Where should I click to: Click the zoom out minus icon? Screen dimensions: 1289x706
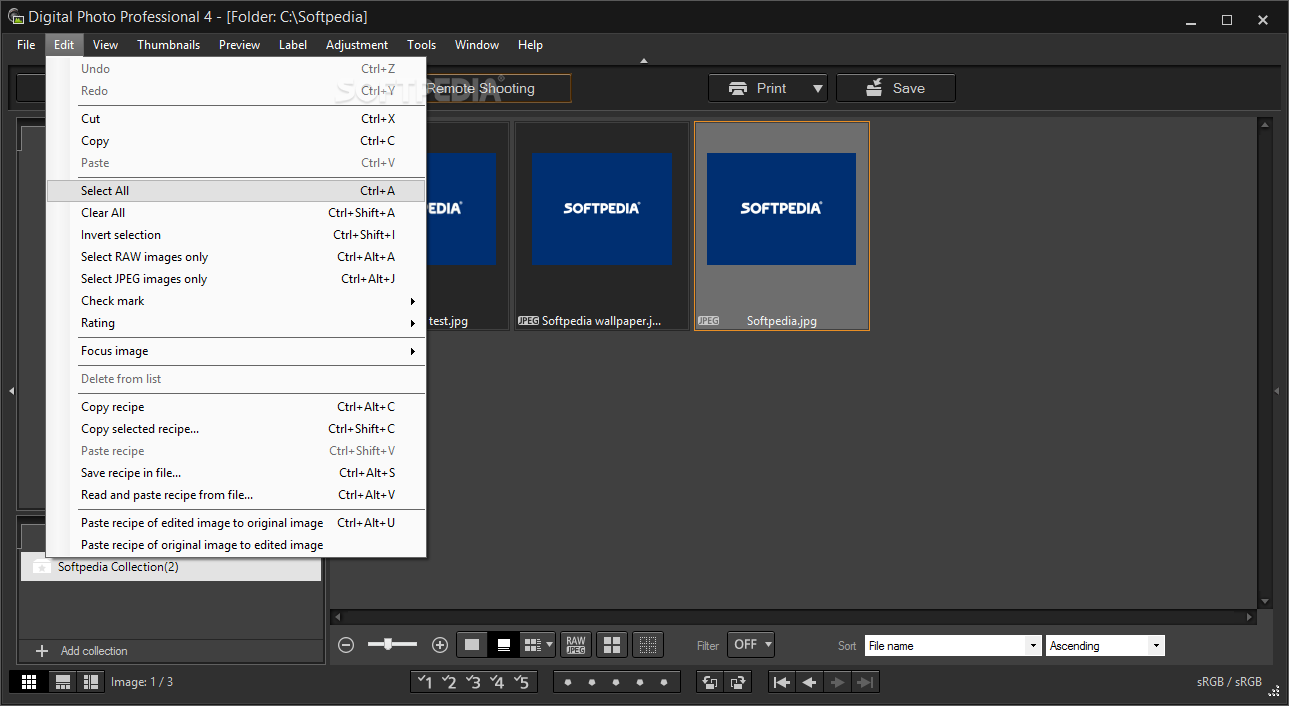(346, 645)
